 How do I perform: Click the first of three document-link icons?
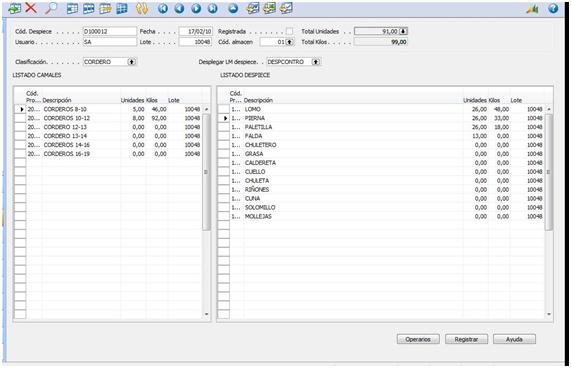(x=253, y=8)
